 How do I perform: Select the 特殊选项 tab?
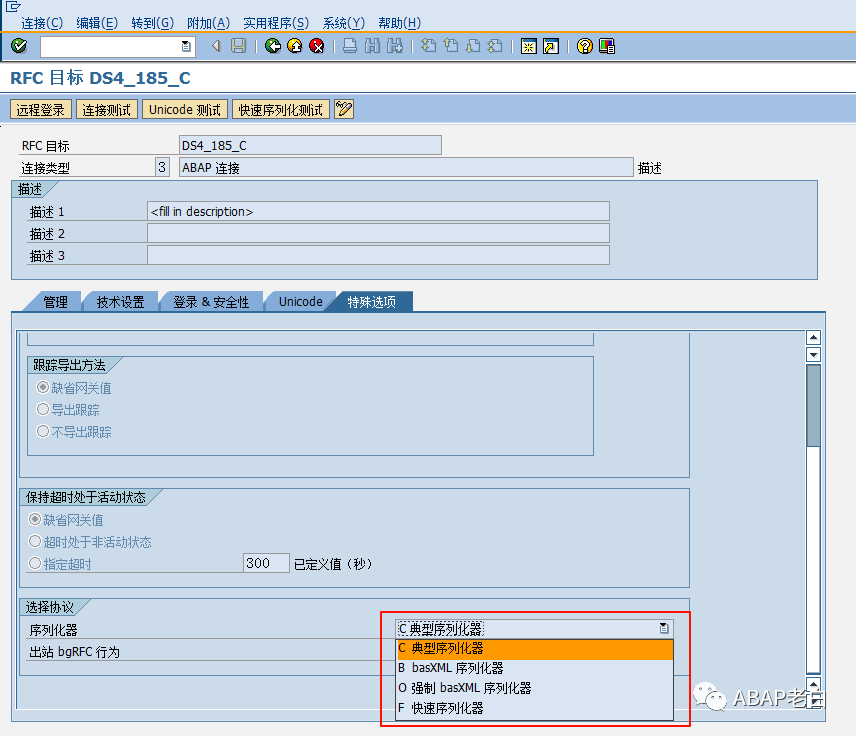pyautogui.click(x=372, y=301)
